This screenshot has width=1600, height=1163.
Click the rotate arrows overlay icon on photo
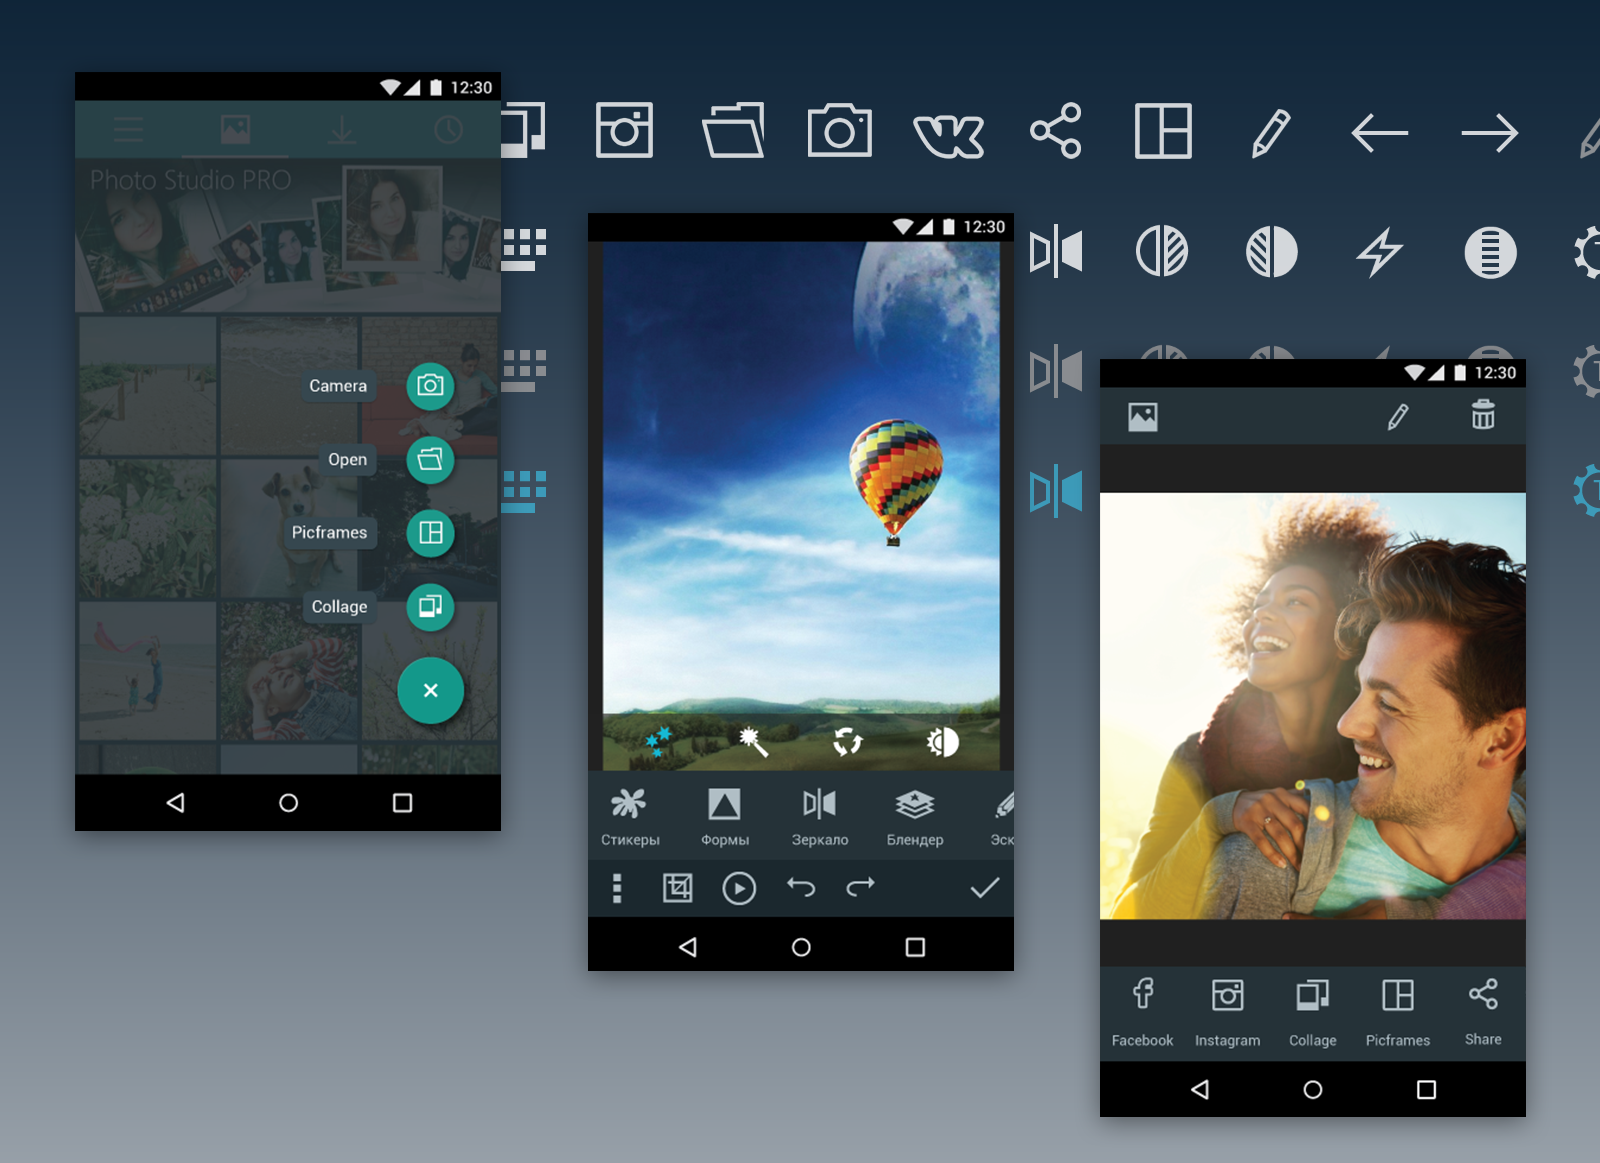[848, 742]
